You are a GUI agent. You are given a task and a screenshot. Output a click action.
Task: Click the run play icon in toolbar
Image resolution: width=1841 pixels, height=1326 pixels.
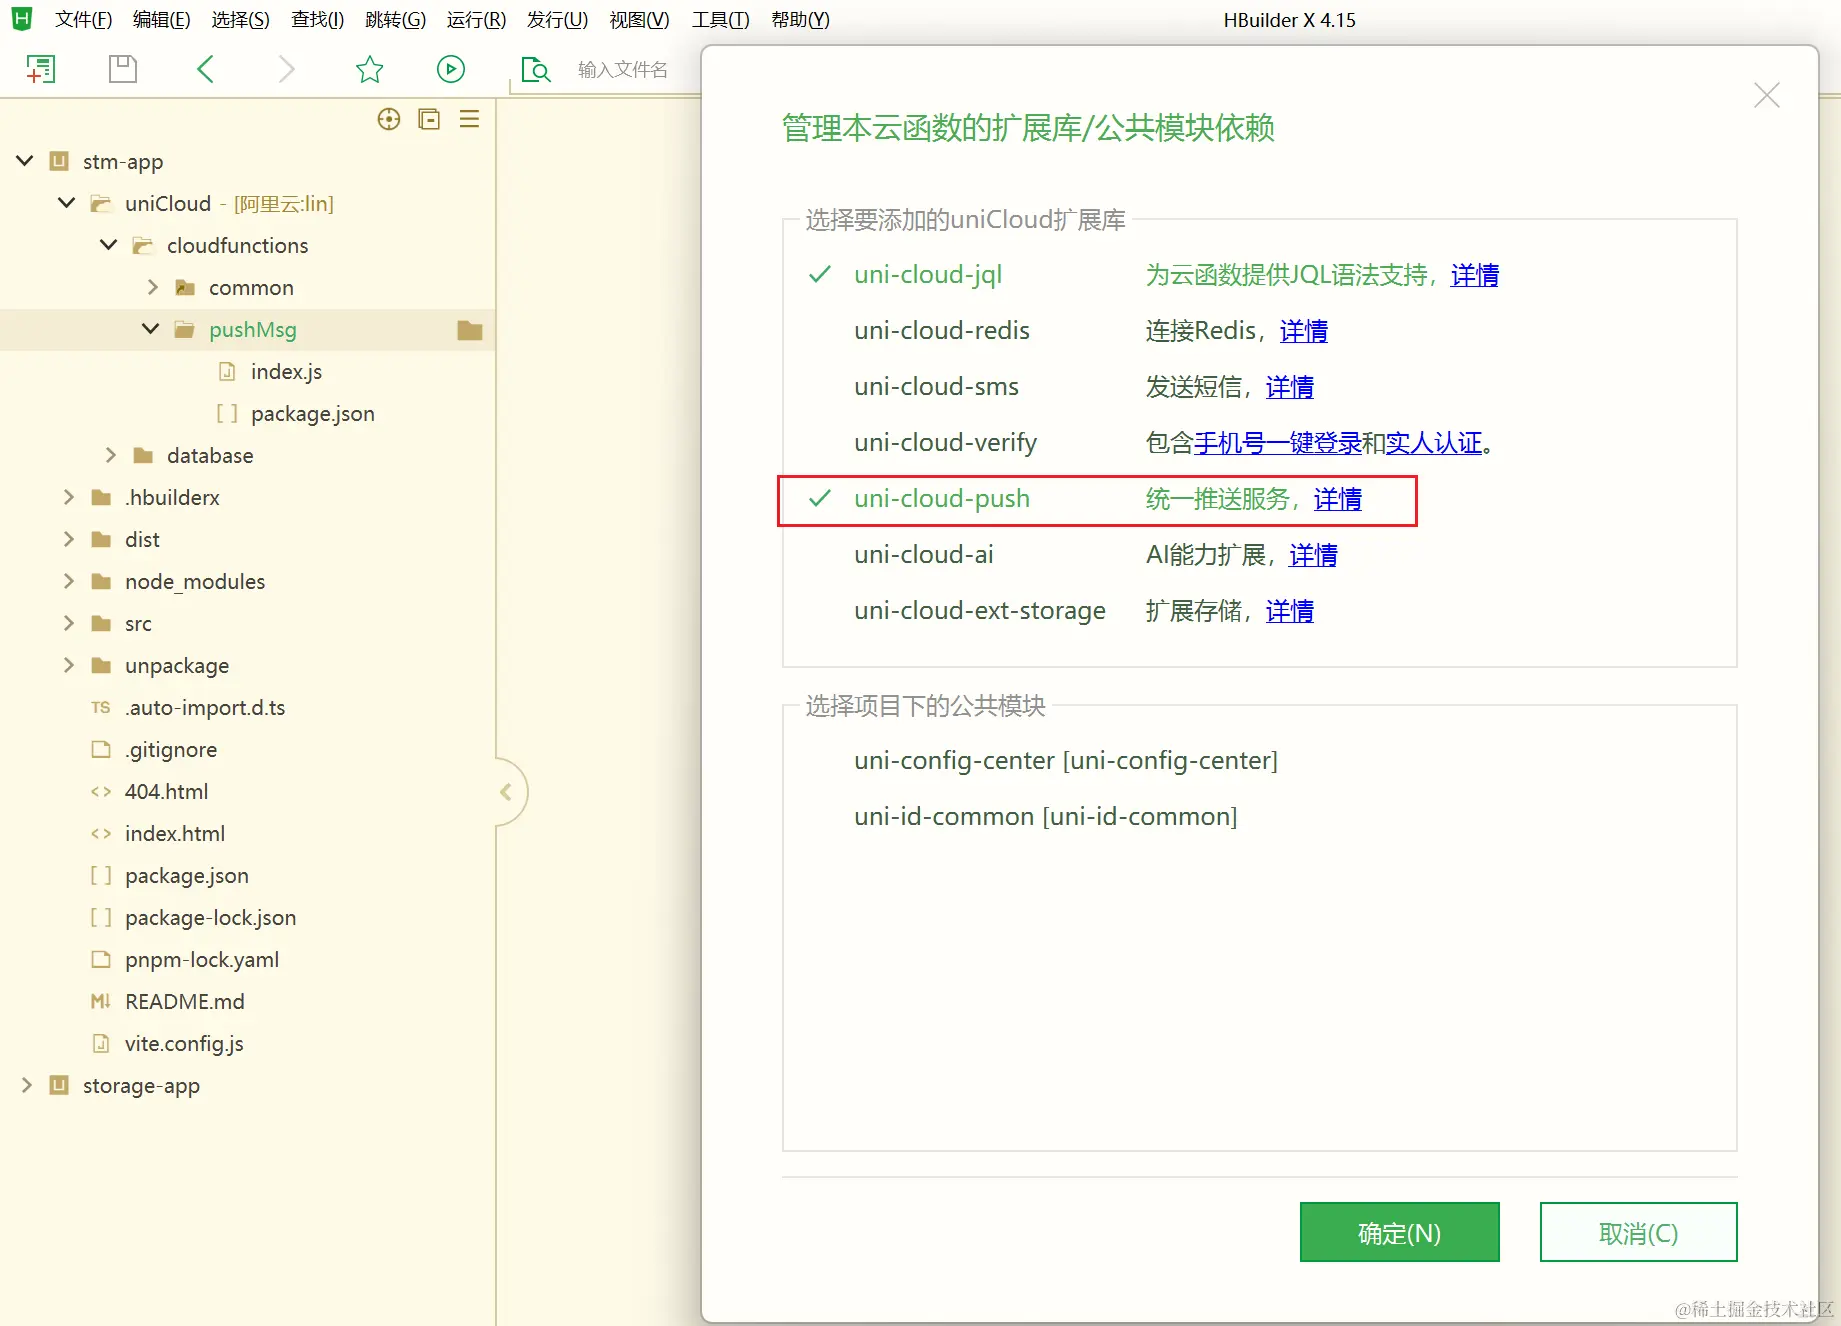[451, 69]
